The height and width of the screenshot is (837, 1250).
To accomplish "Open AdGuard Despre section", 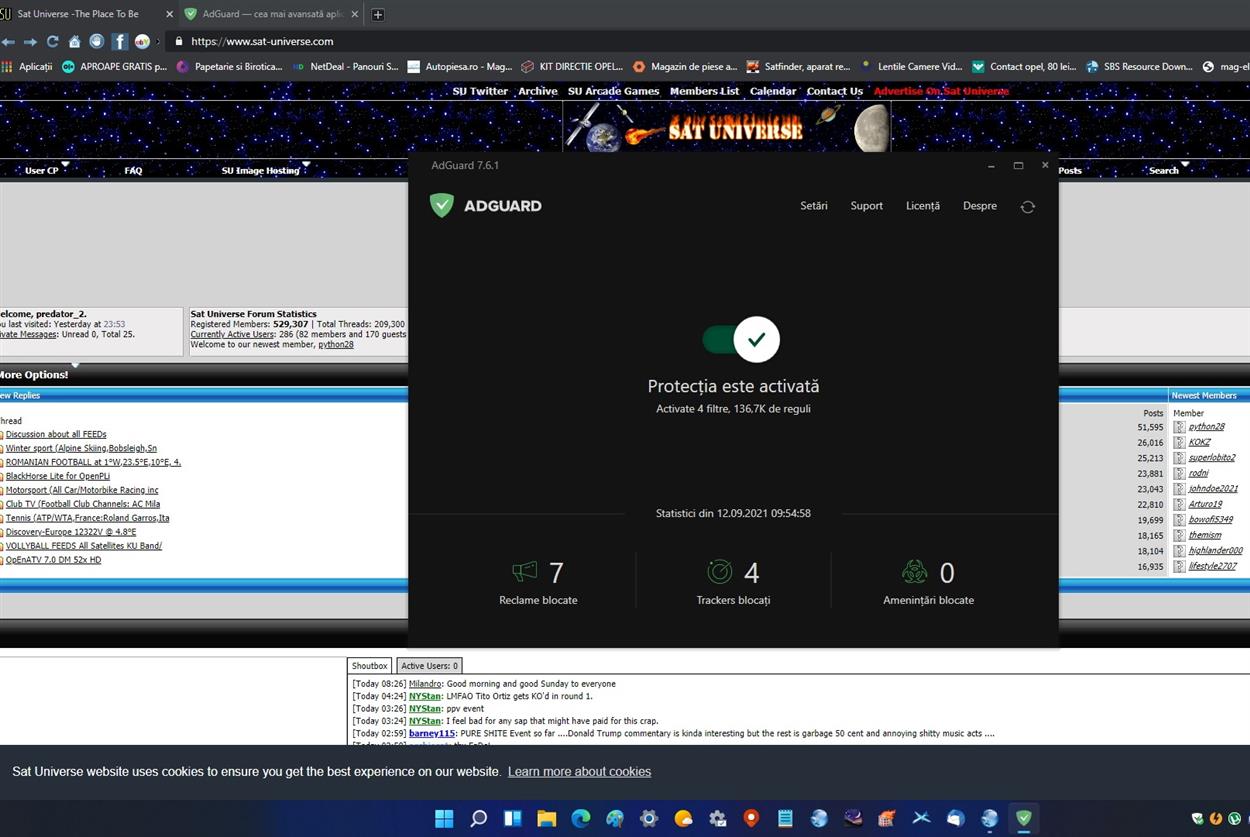I will pyautogui.click(x=980, y=206).
